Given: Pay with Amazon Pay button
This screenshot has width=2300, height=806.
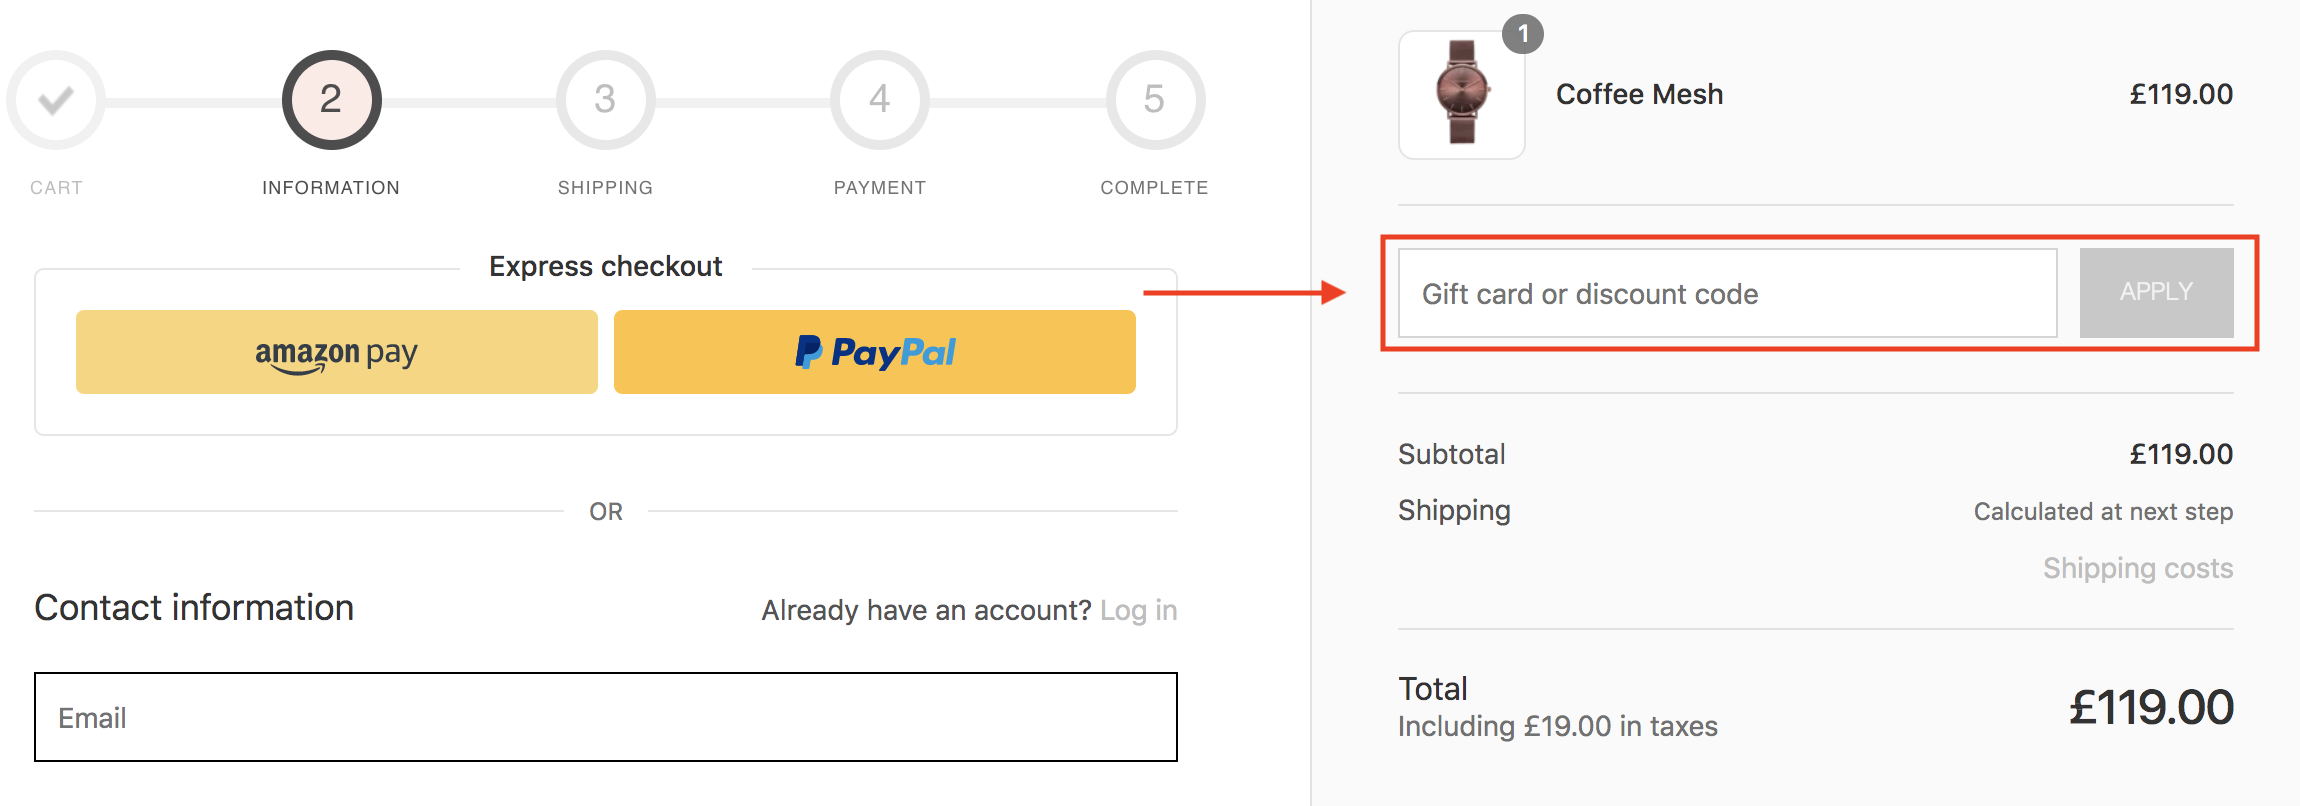Looking at the screenshot, I should coord(337,352).
